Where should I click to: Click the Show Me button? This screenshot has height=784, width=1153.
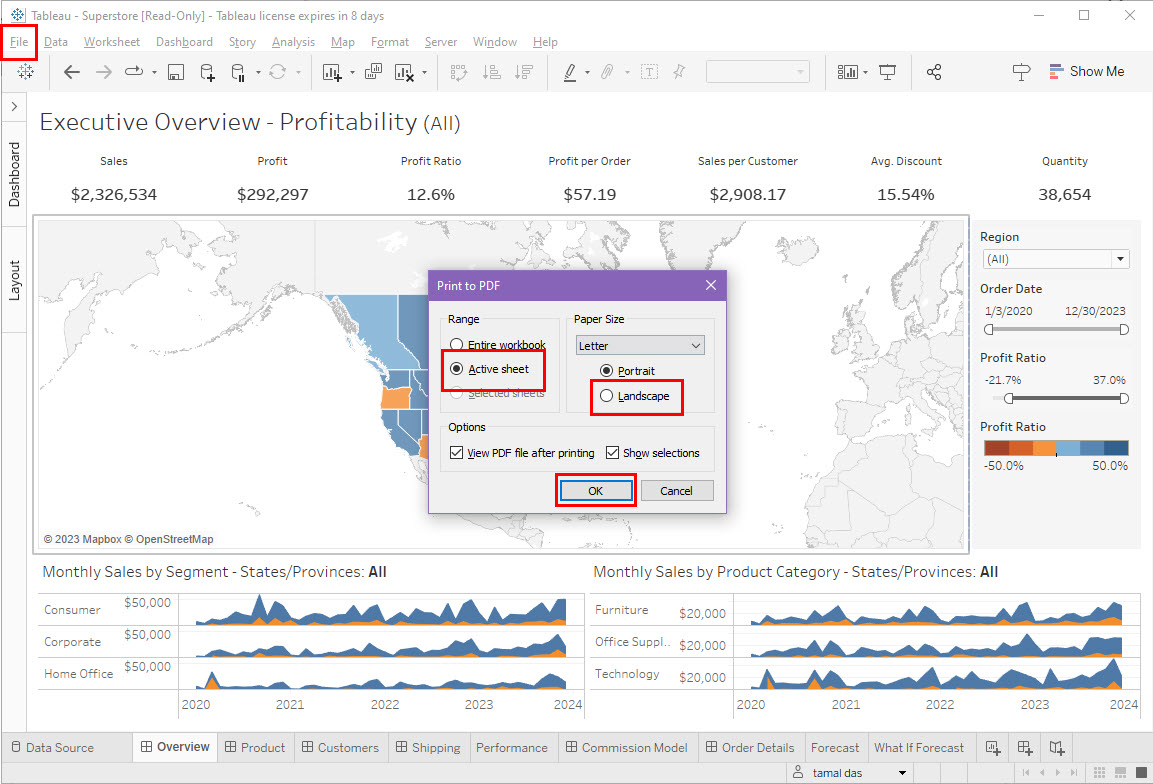(1087, 71)
